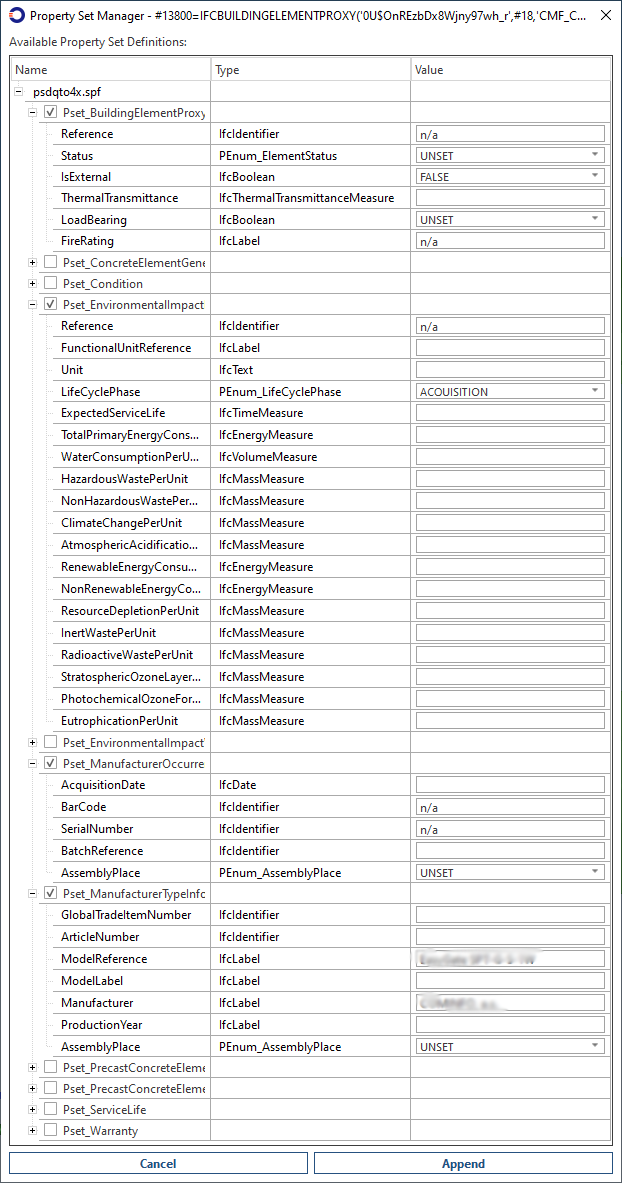
Task: Check the Pset_Warranty property set
Action: coord(50,1131)
